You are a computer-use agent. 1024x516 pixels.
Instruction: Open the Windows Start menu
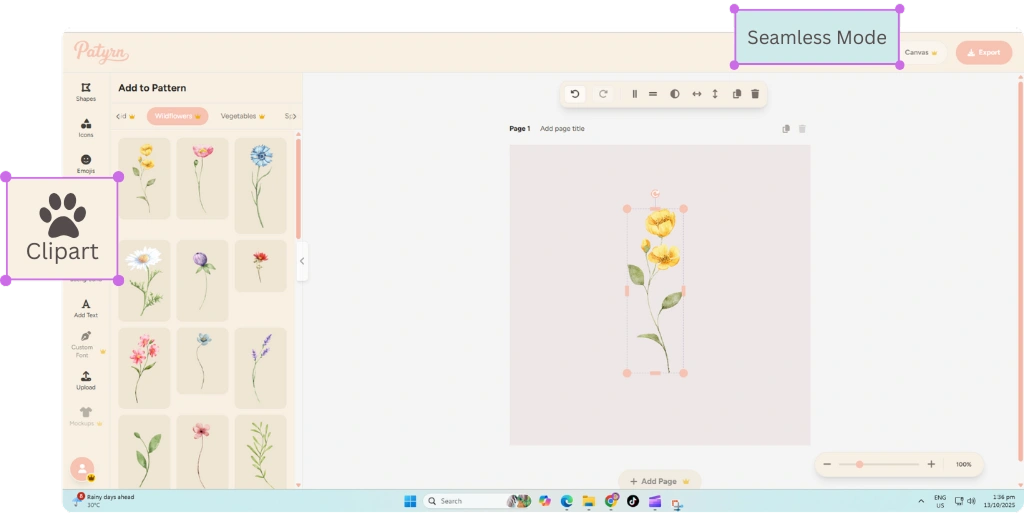pyautogui.click(x=410, y=501)
